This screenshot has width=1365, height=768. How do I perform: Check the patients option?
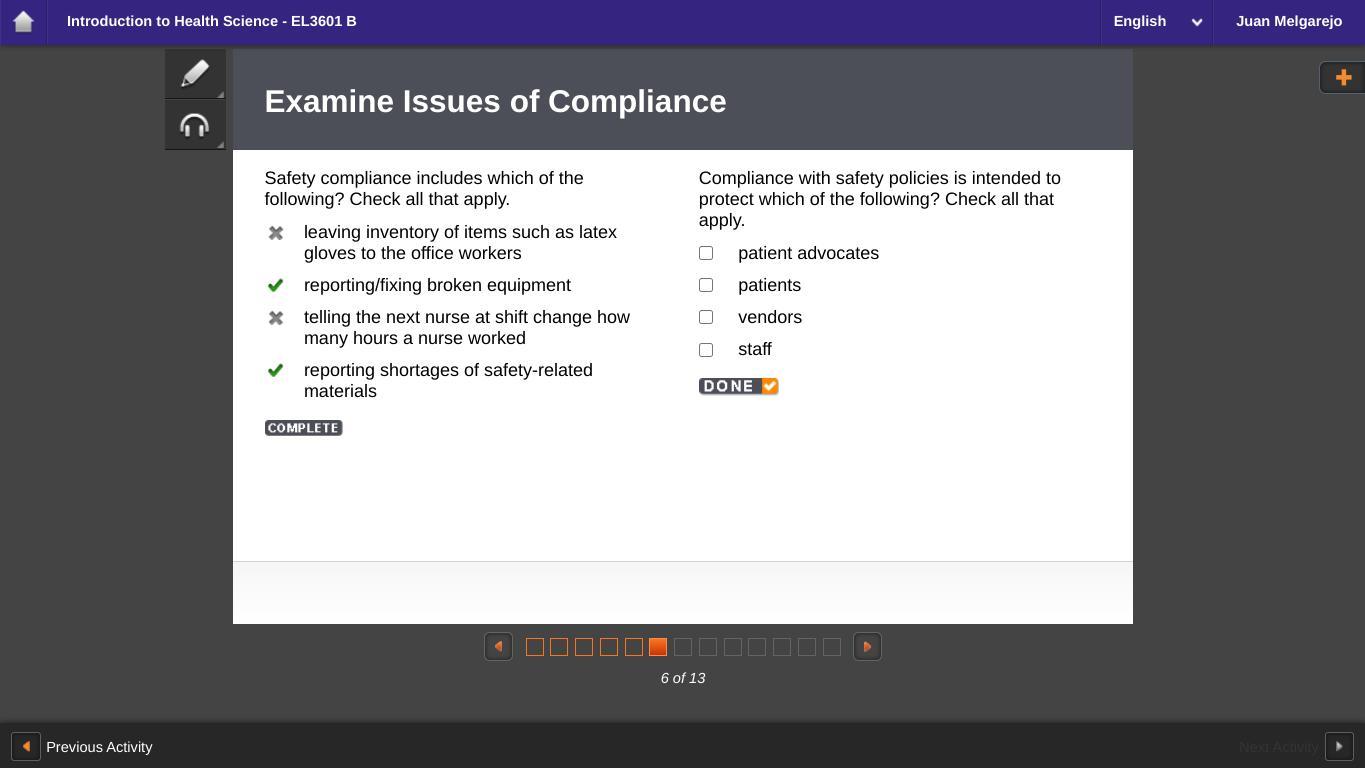(706, 285)
